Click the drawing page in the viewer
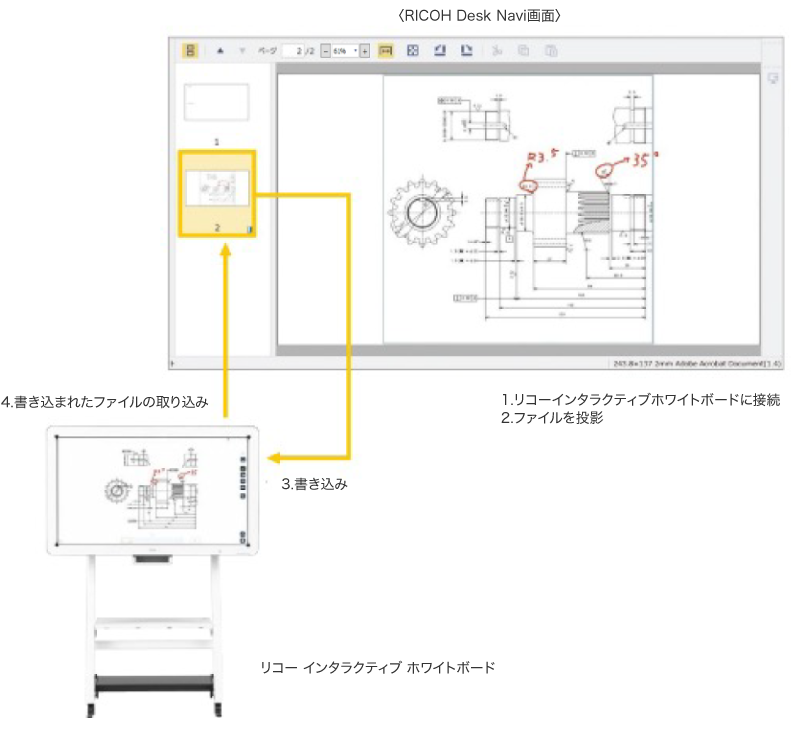The width and height of the screenshot is (800, 740). pyautogui.click(x=518, y=209)
